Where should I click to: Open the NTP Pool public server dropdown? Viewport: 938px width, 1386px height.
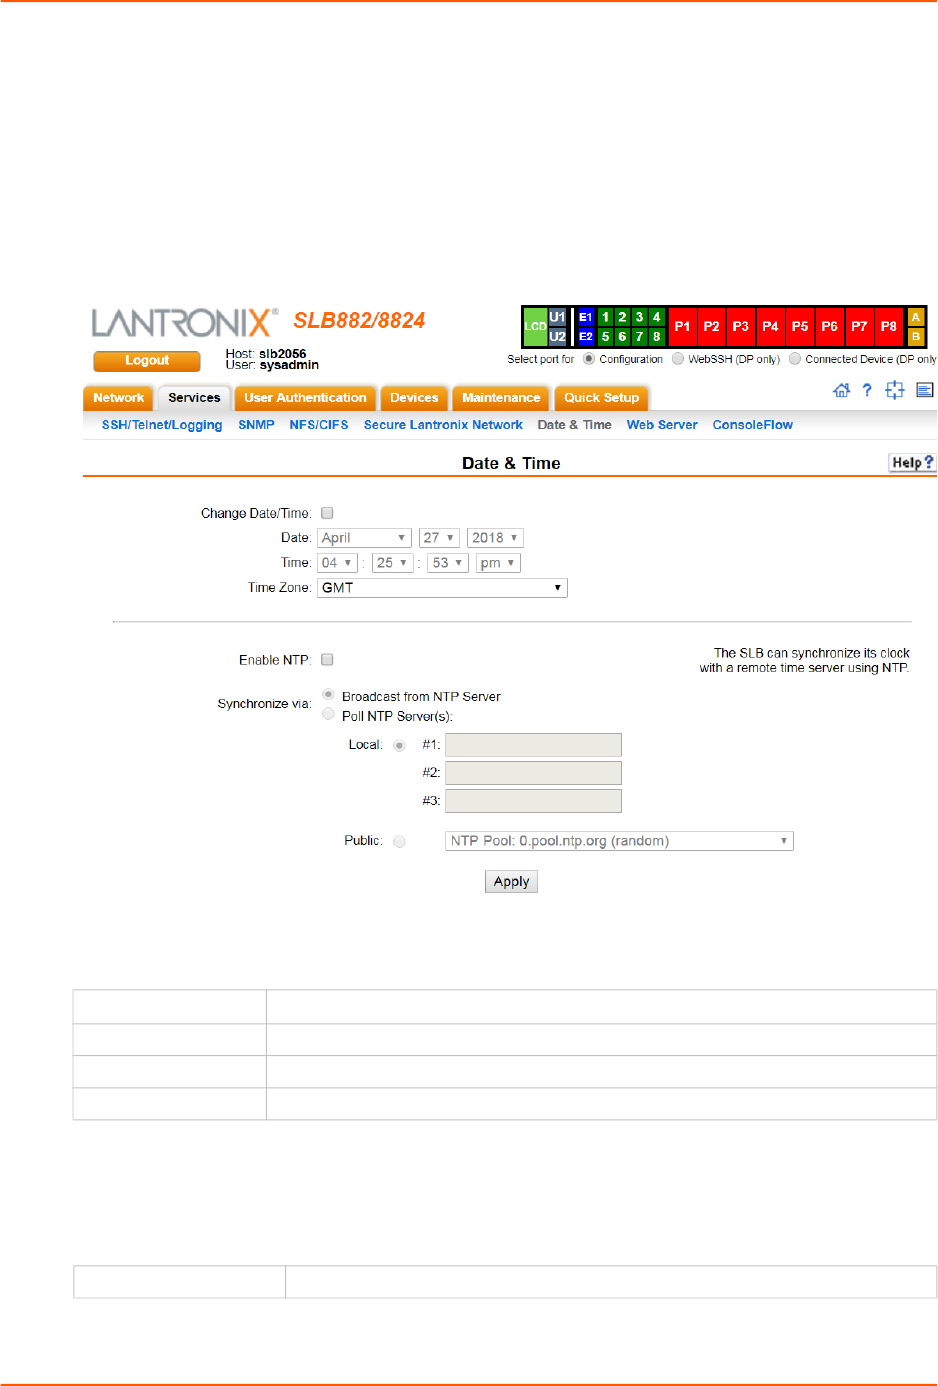619,841
